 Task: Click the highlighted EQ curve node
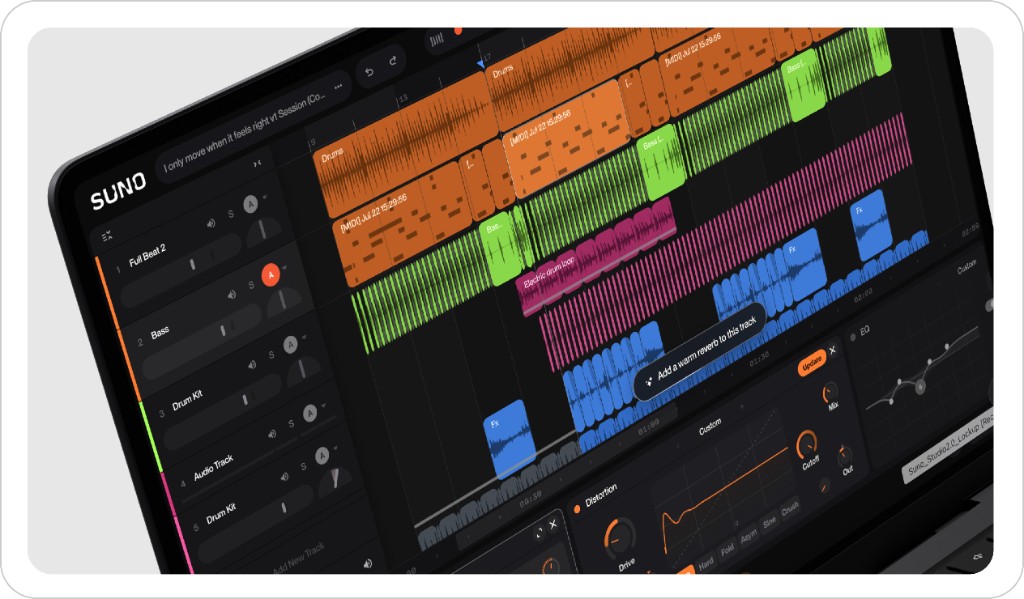(x=920, y=387)
